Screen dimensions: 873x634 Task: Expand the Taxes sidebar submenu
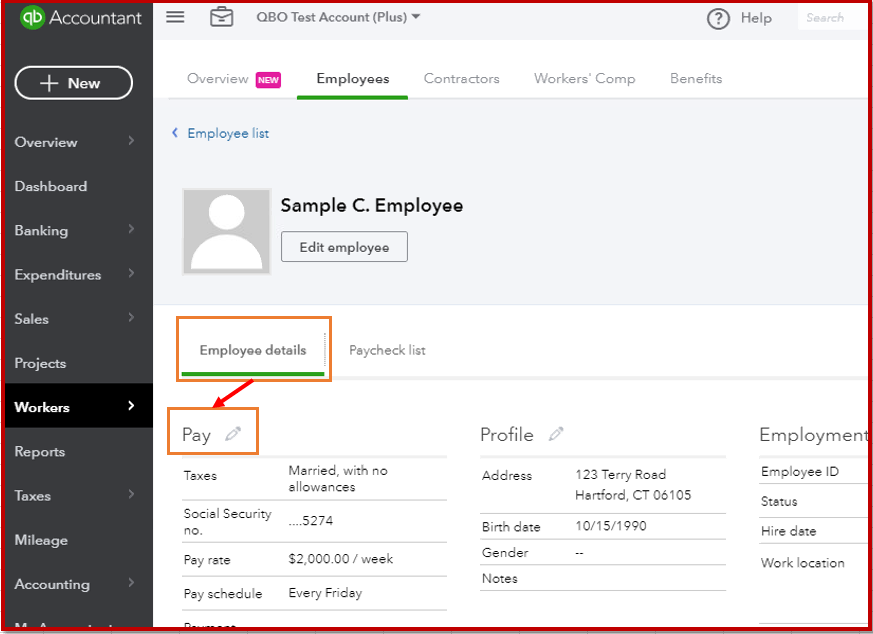coord(131,495)
